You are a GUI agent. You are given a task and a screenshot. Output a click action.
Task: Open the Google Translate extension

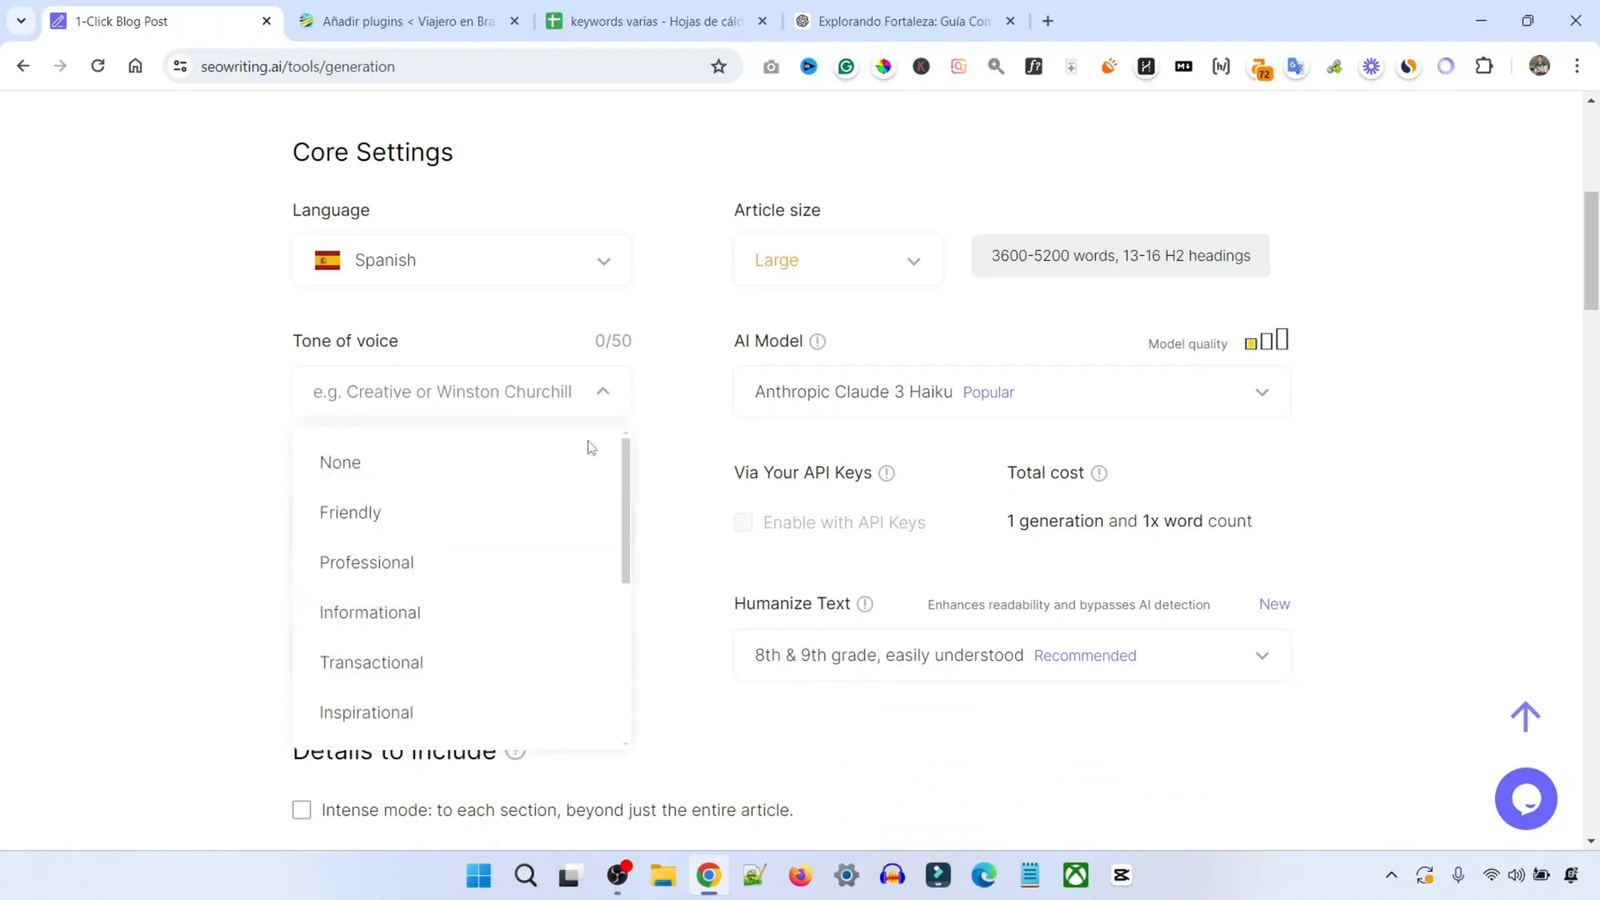(1295, 66)
